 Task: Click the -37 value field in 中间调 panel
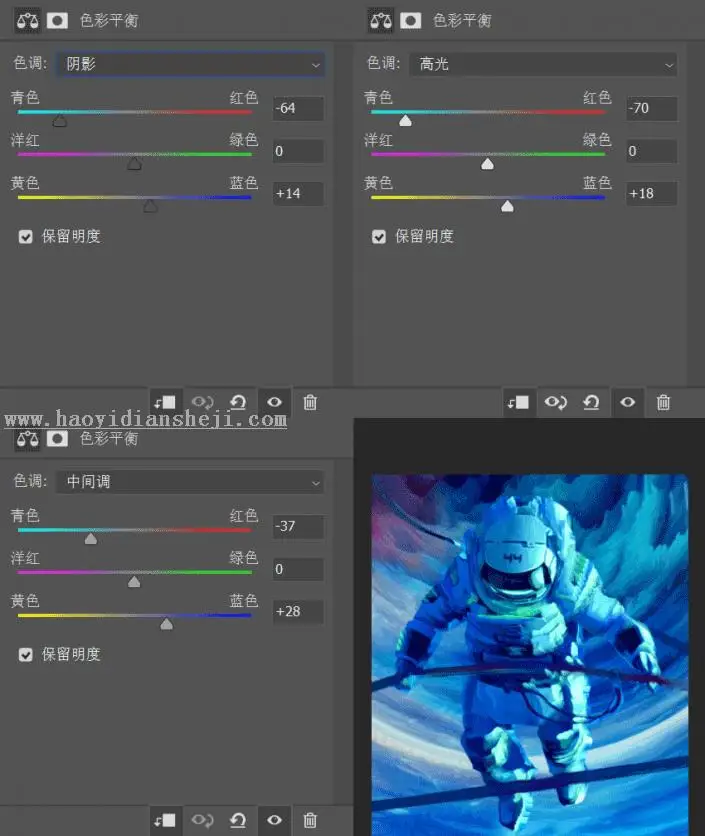[298, 526]
